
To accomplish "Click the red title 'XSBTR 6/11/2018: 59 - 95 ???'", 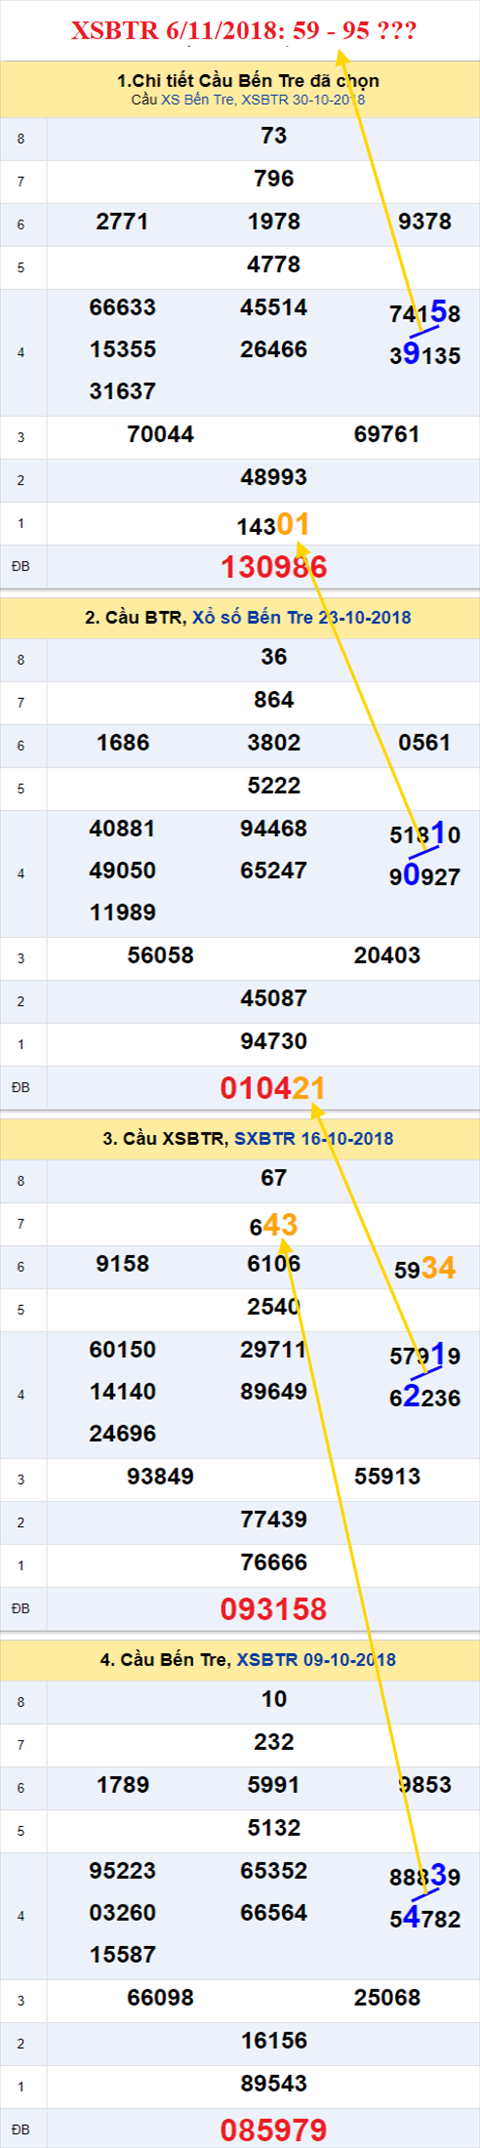I will [x=244, y=31].
